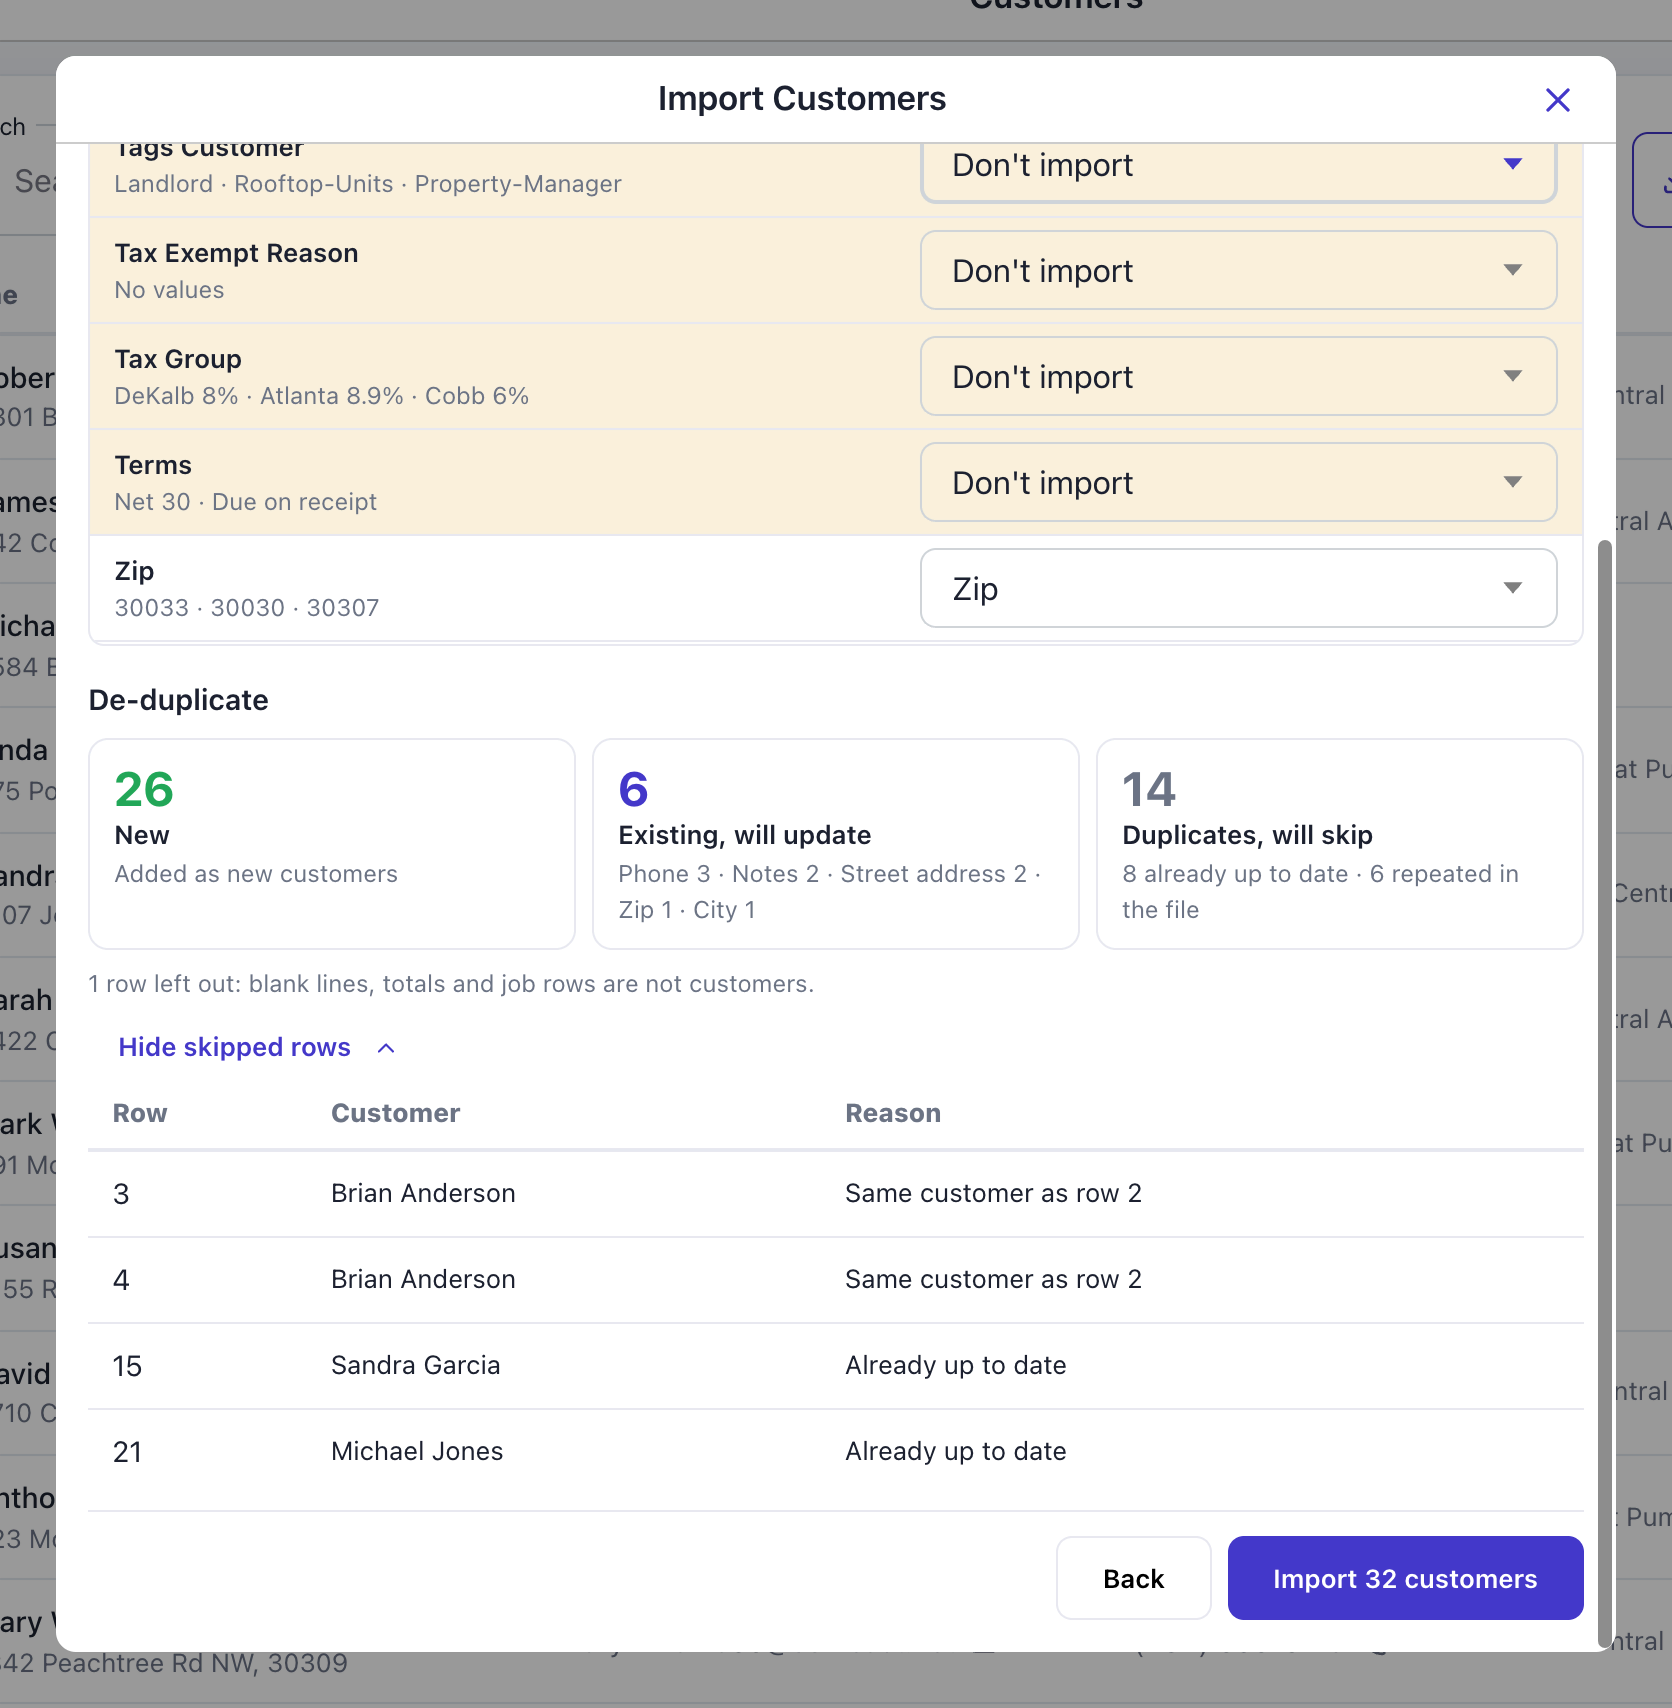Select the 26 New customers card
The image size is (1672, 1708).
click(x=332, y=844)
